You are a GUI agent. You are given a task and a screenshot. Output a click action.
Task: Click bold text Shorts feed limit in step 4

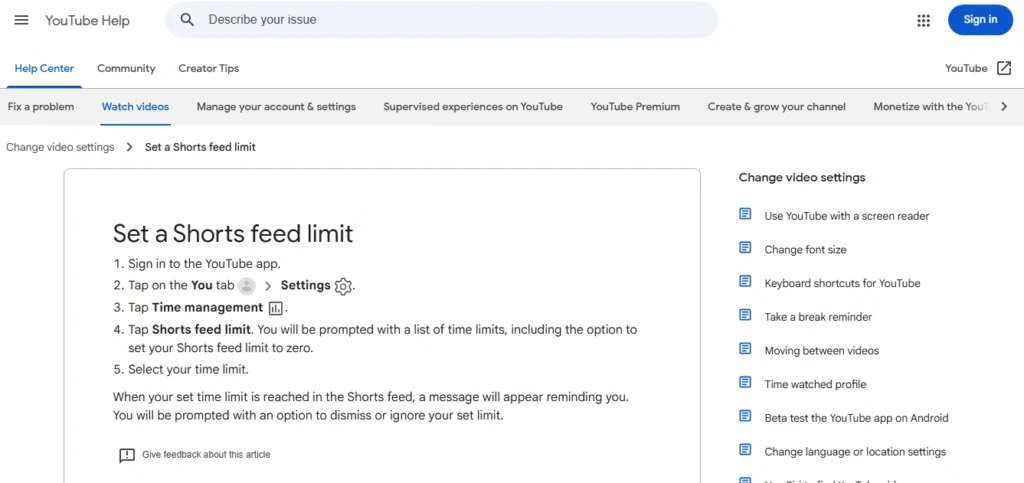(201, 330)
